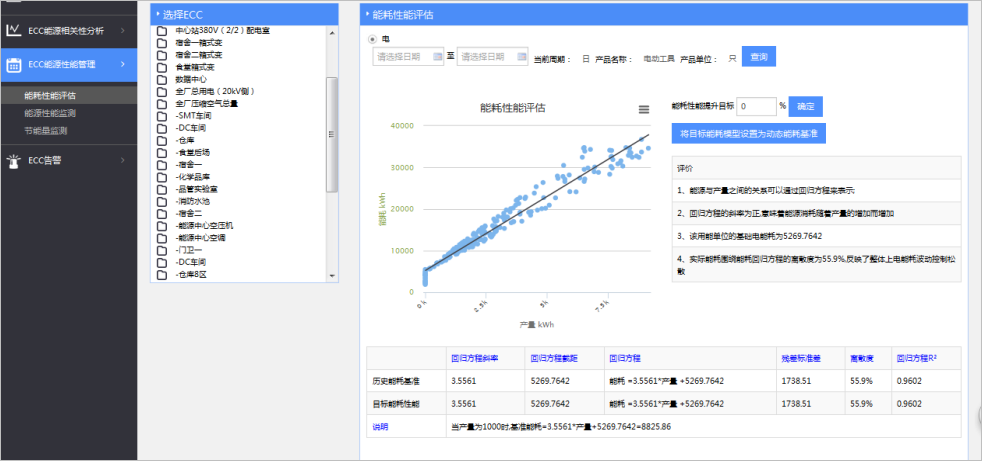Click the 查询 button

[758, 57]
